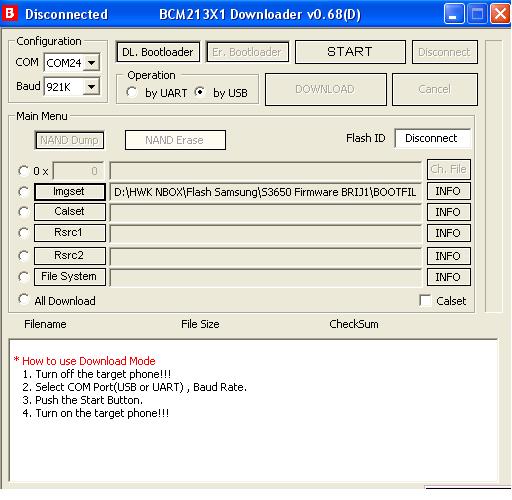Select the Imgset row radio button
This screenshot has width=512, height=500.
[23, 192]
